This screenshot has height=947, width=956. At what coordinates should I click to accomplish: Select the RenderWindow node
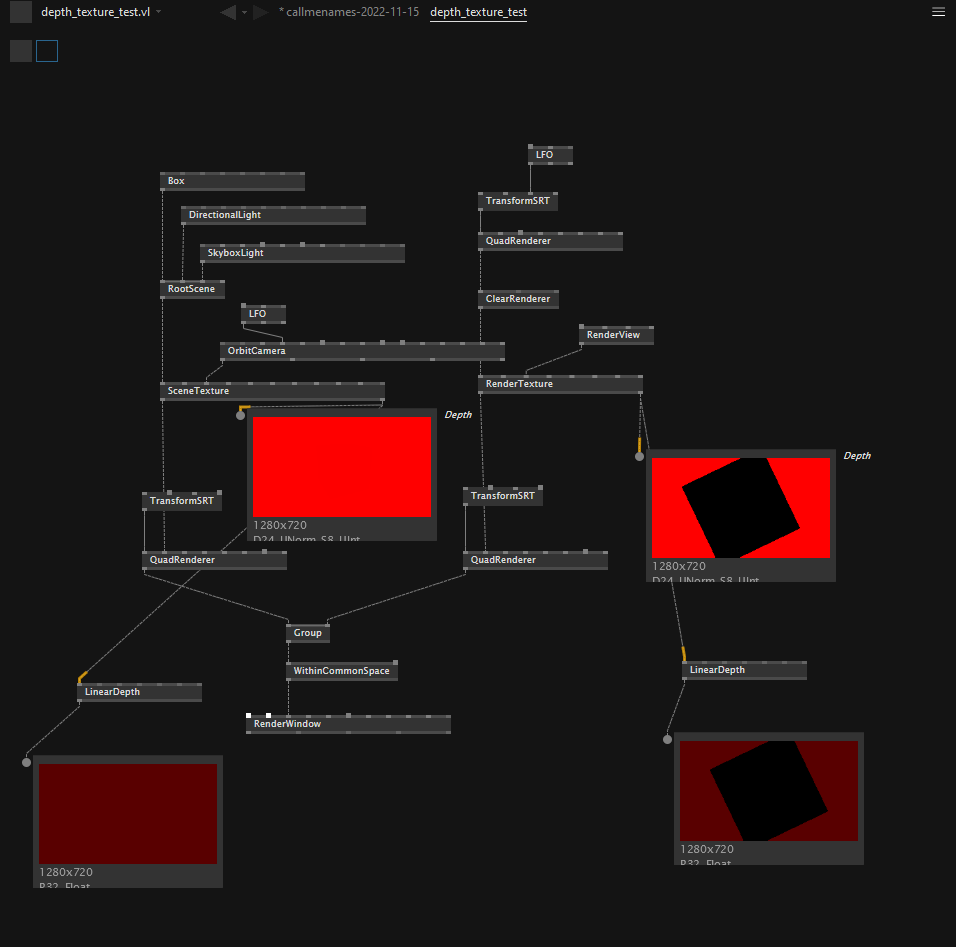(287, 724)
